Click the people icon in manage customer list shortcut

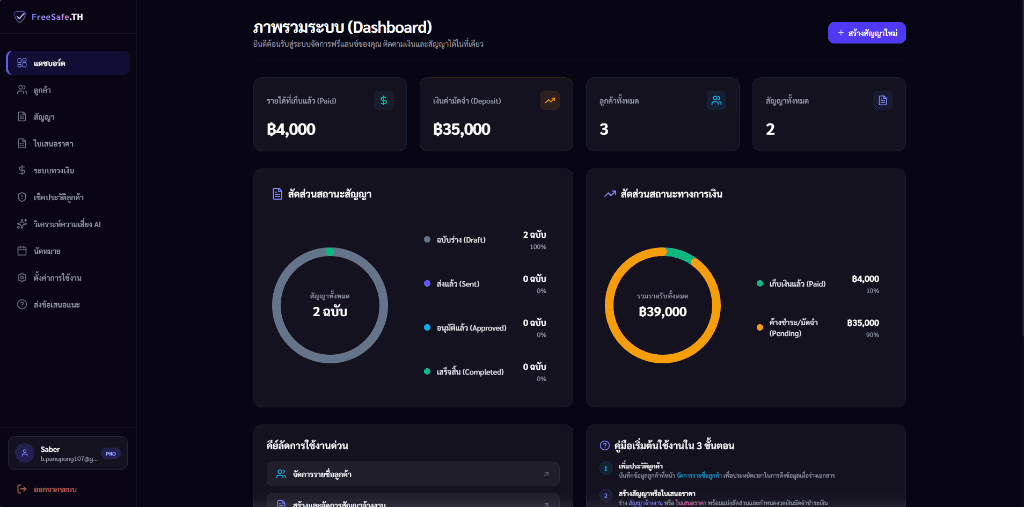(281, 474)
